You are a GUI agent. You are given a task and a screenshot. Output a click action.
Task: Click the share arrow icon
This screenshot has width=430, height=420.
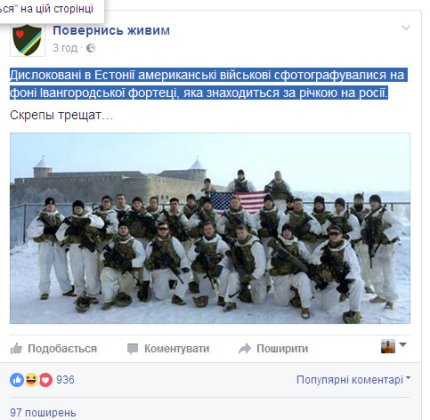(x=245, y=349)
